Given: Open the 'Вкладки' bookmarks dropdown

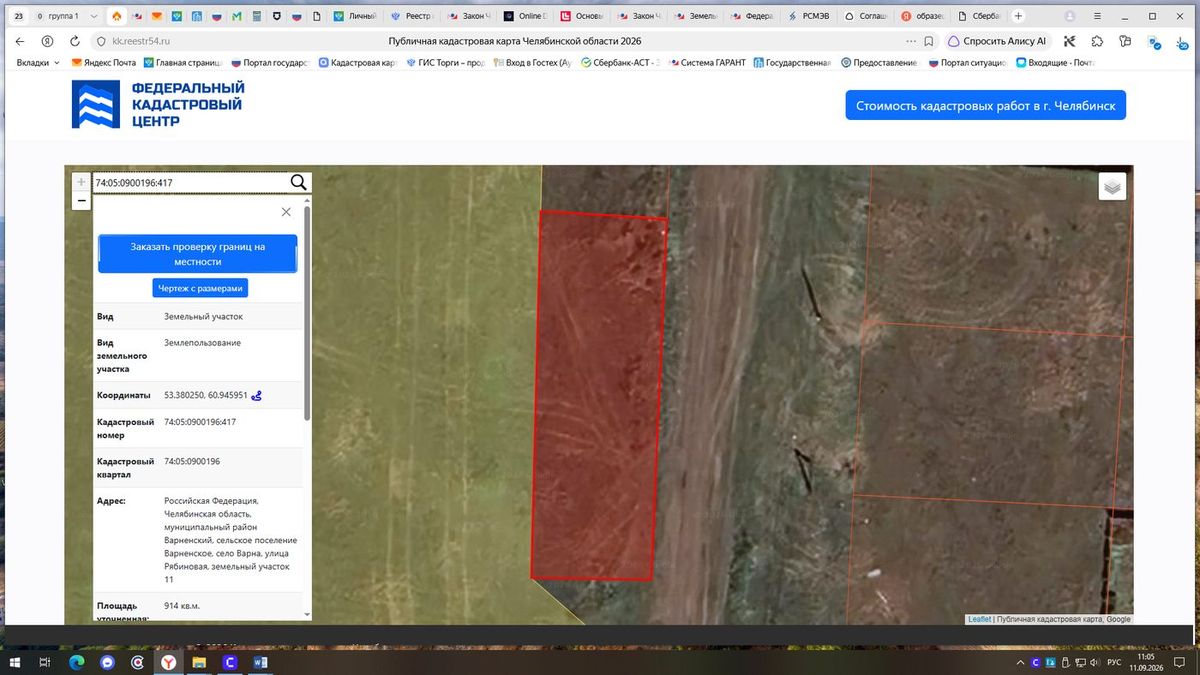Looking at the screenshot, I should pyautogui.click(x=38, y=63).
